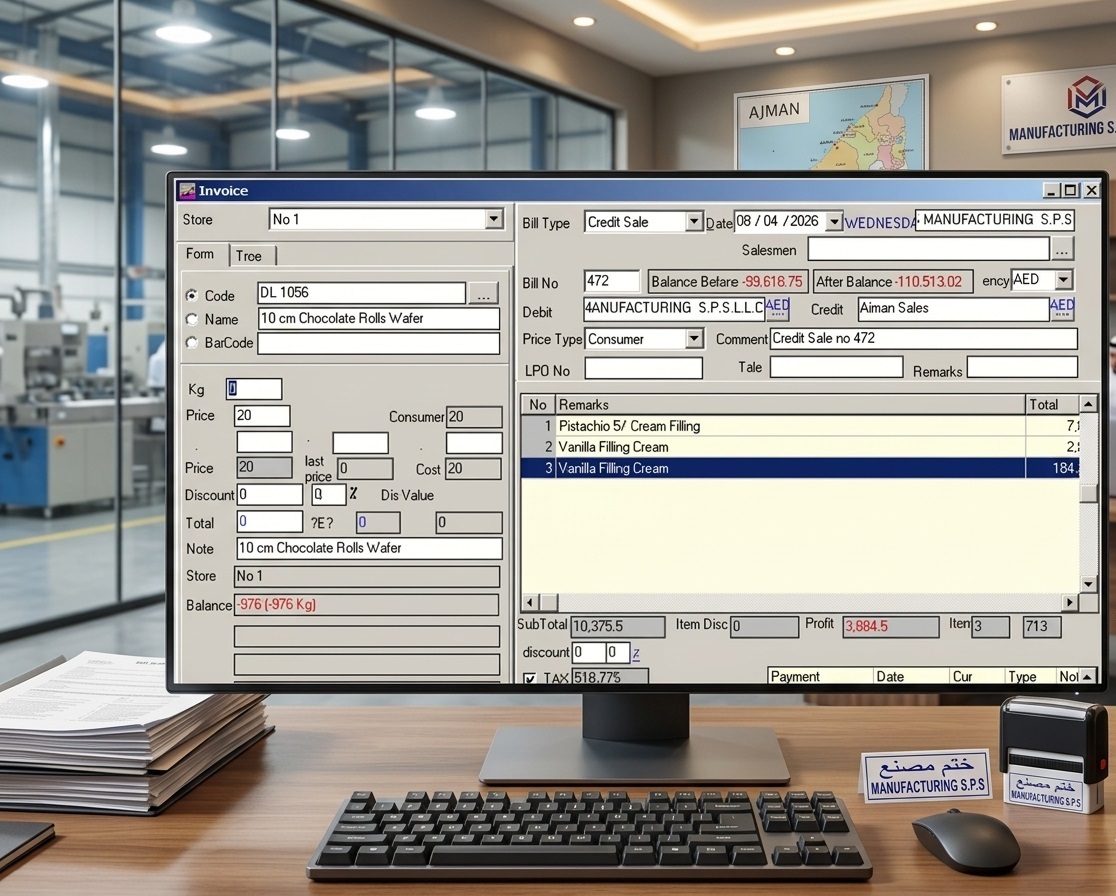Switch to the Tree tab

point(248,255)
